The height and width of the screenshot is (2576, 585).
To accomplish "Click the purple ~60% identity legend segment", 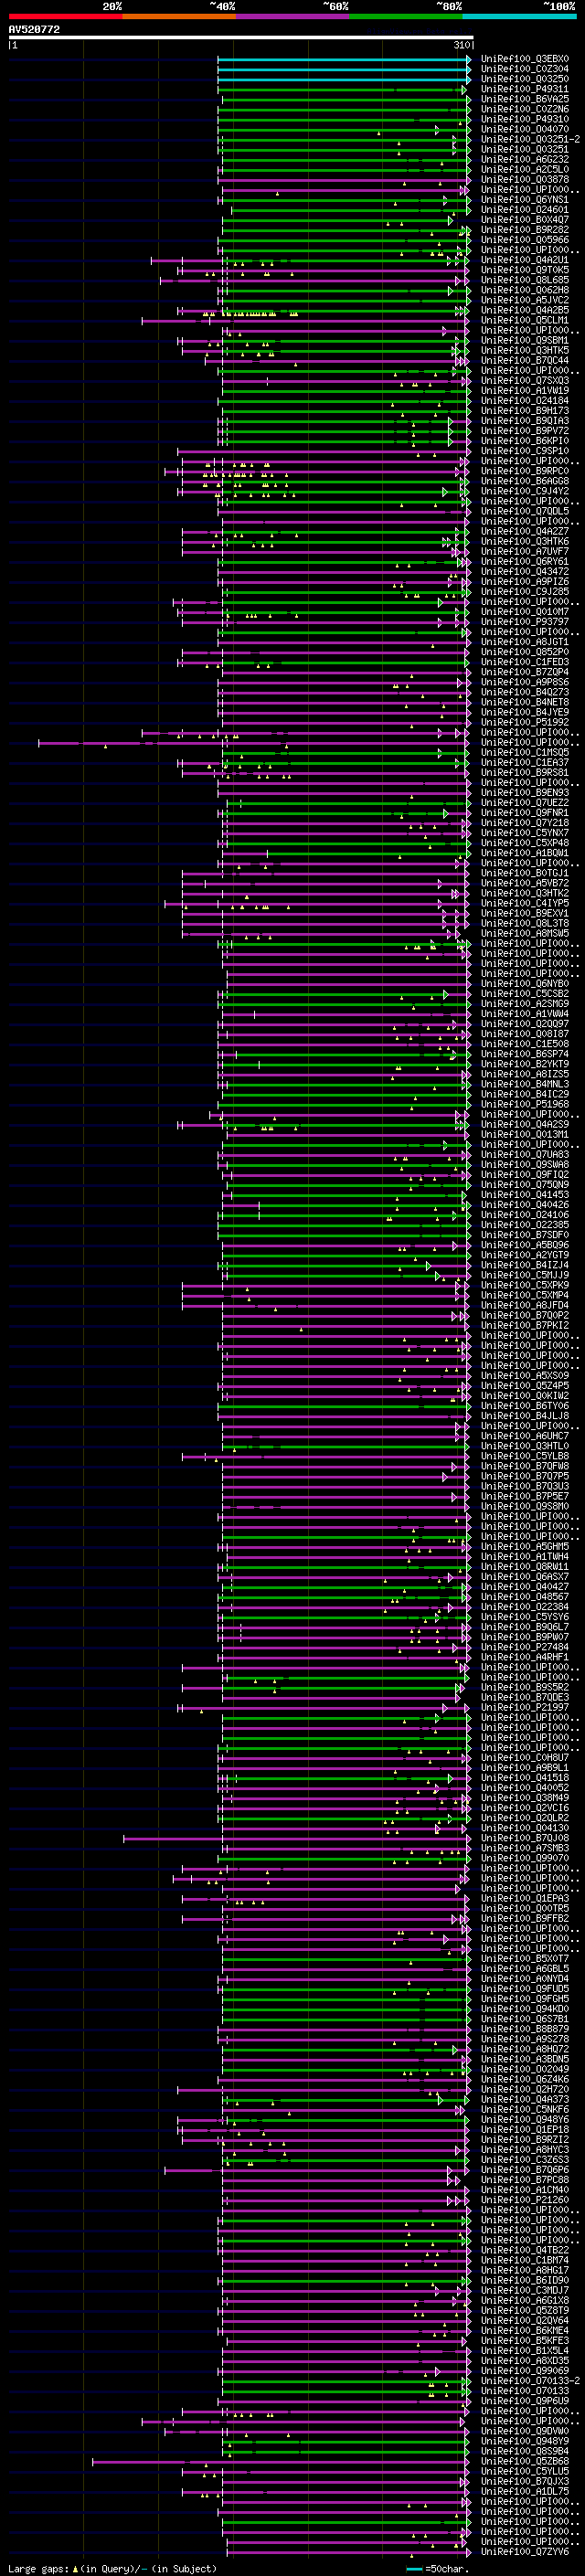I will [293, 16].
